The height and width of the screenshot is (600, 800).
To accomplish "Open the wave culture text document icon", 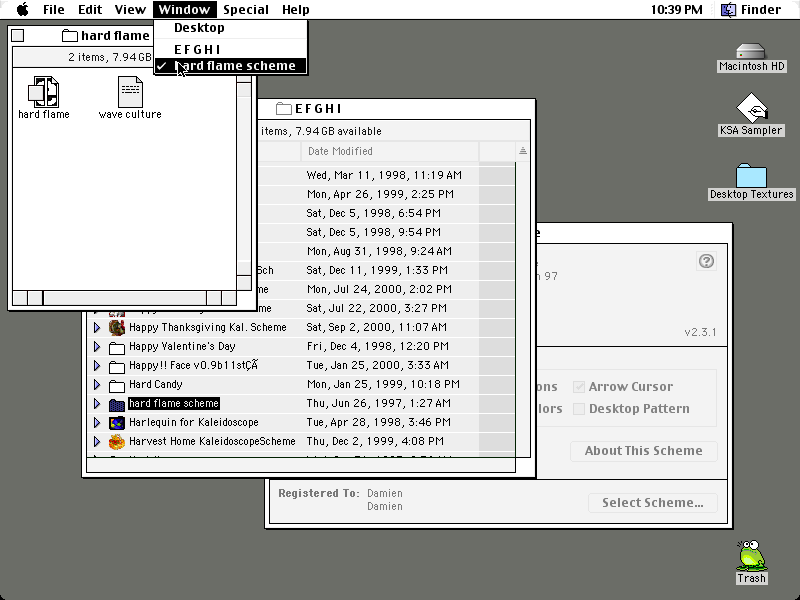I will point(130,92).
